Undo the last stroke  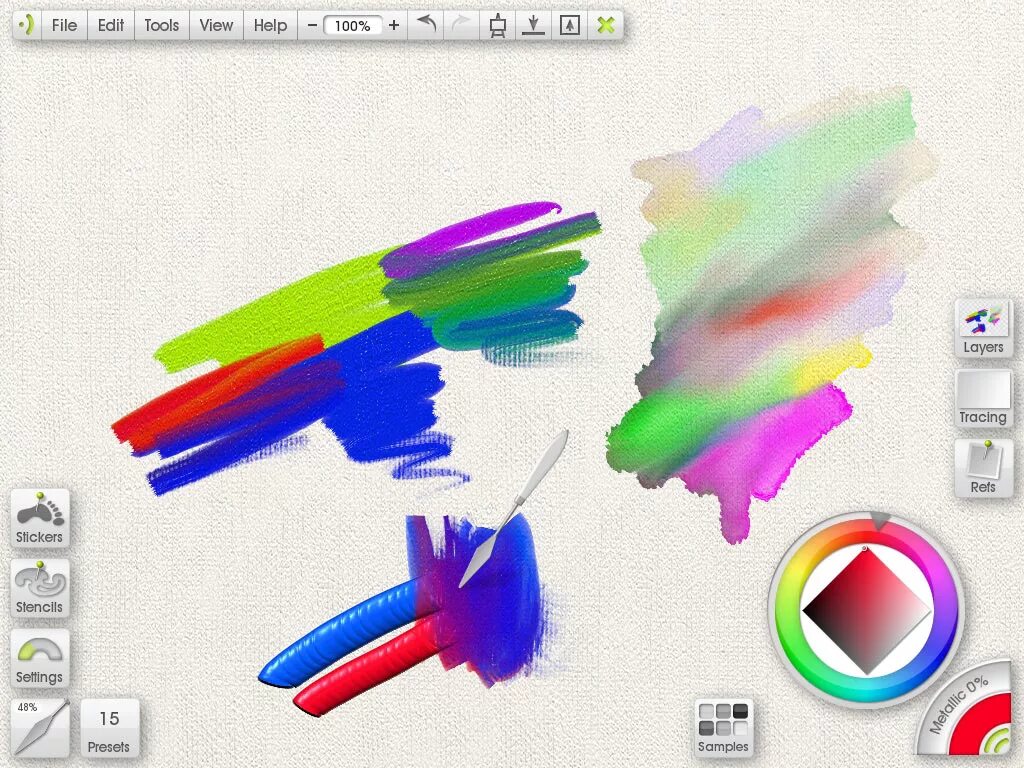pyautogui.click(x=426, y=25)
